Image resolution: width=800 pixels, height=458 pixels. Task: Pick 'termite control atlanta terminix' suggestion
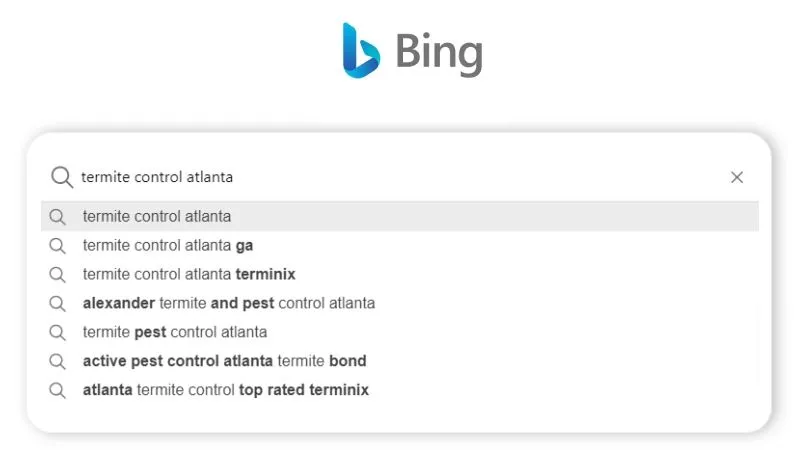[189, 274]
